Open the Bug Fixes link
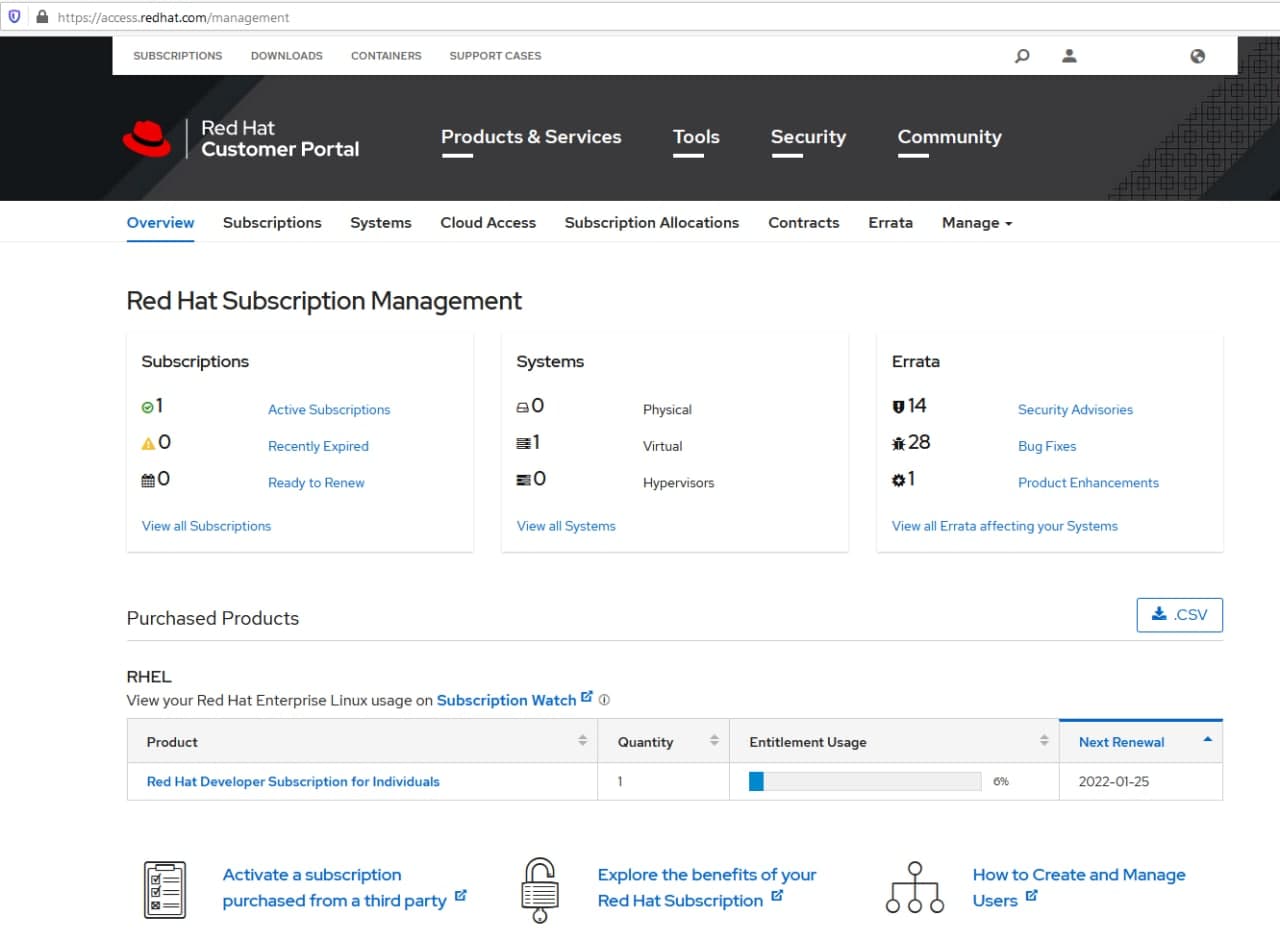The height and width of the screenshot is (940, 1280). tap(1047, 446)
